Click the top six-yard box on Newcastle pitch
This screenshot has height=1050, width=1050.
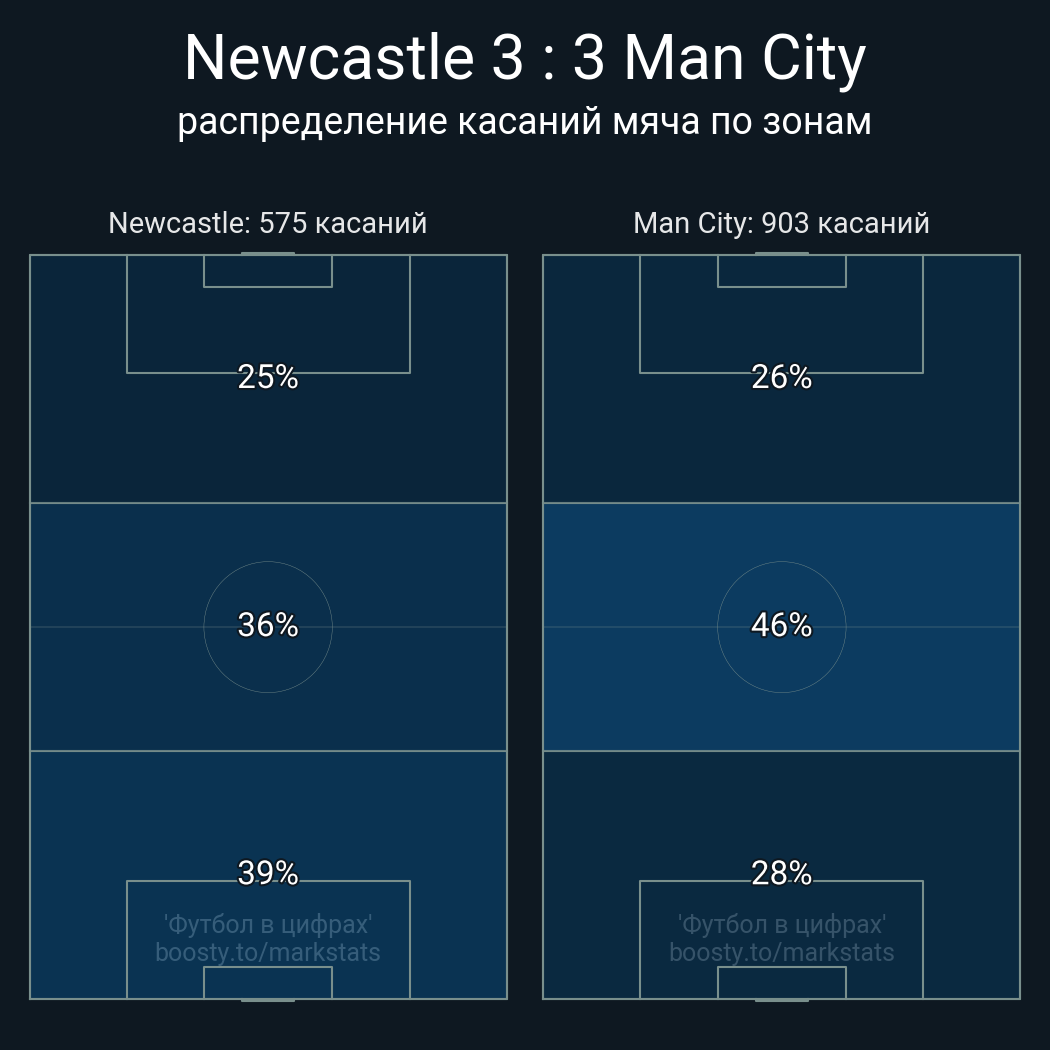point(268,271)
